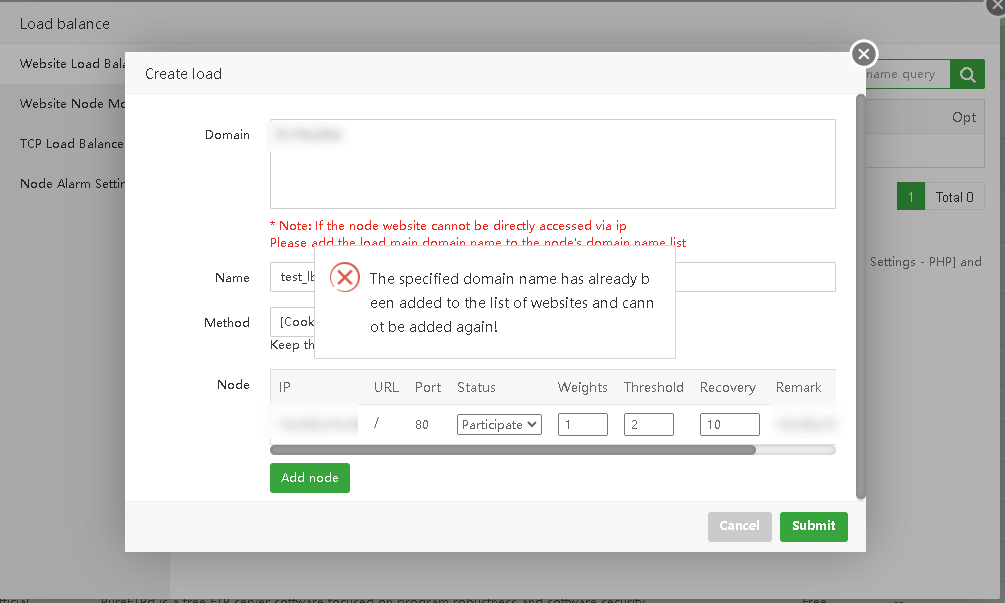Click the port value 80 cell
The height and width of the screenshot is (603, 1005).
pyautogui.click(x=422, y=424)
